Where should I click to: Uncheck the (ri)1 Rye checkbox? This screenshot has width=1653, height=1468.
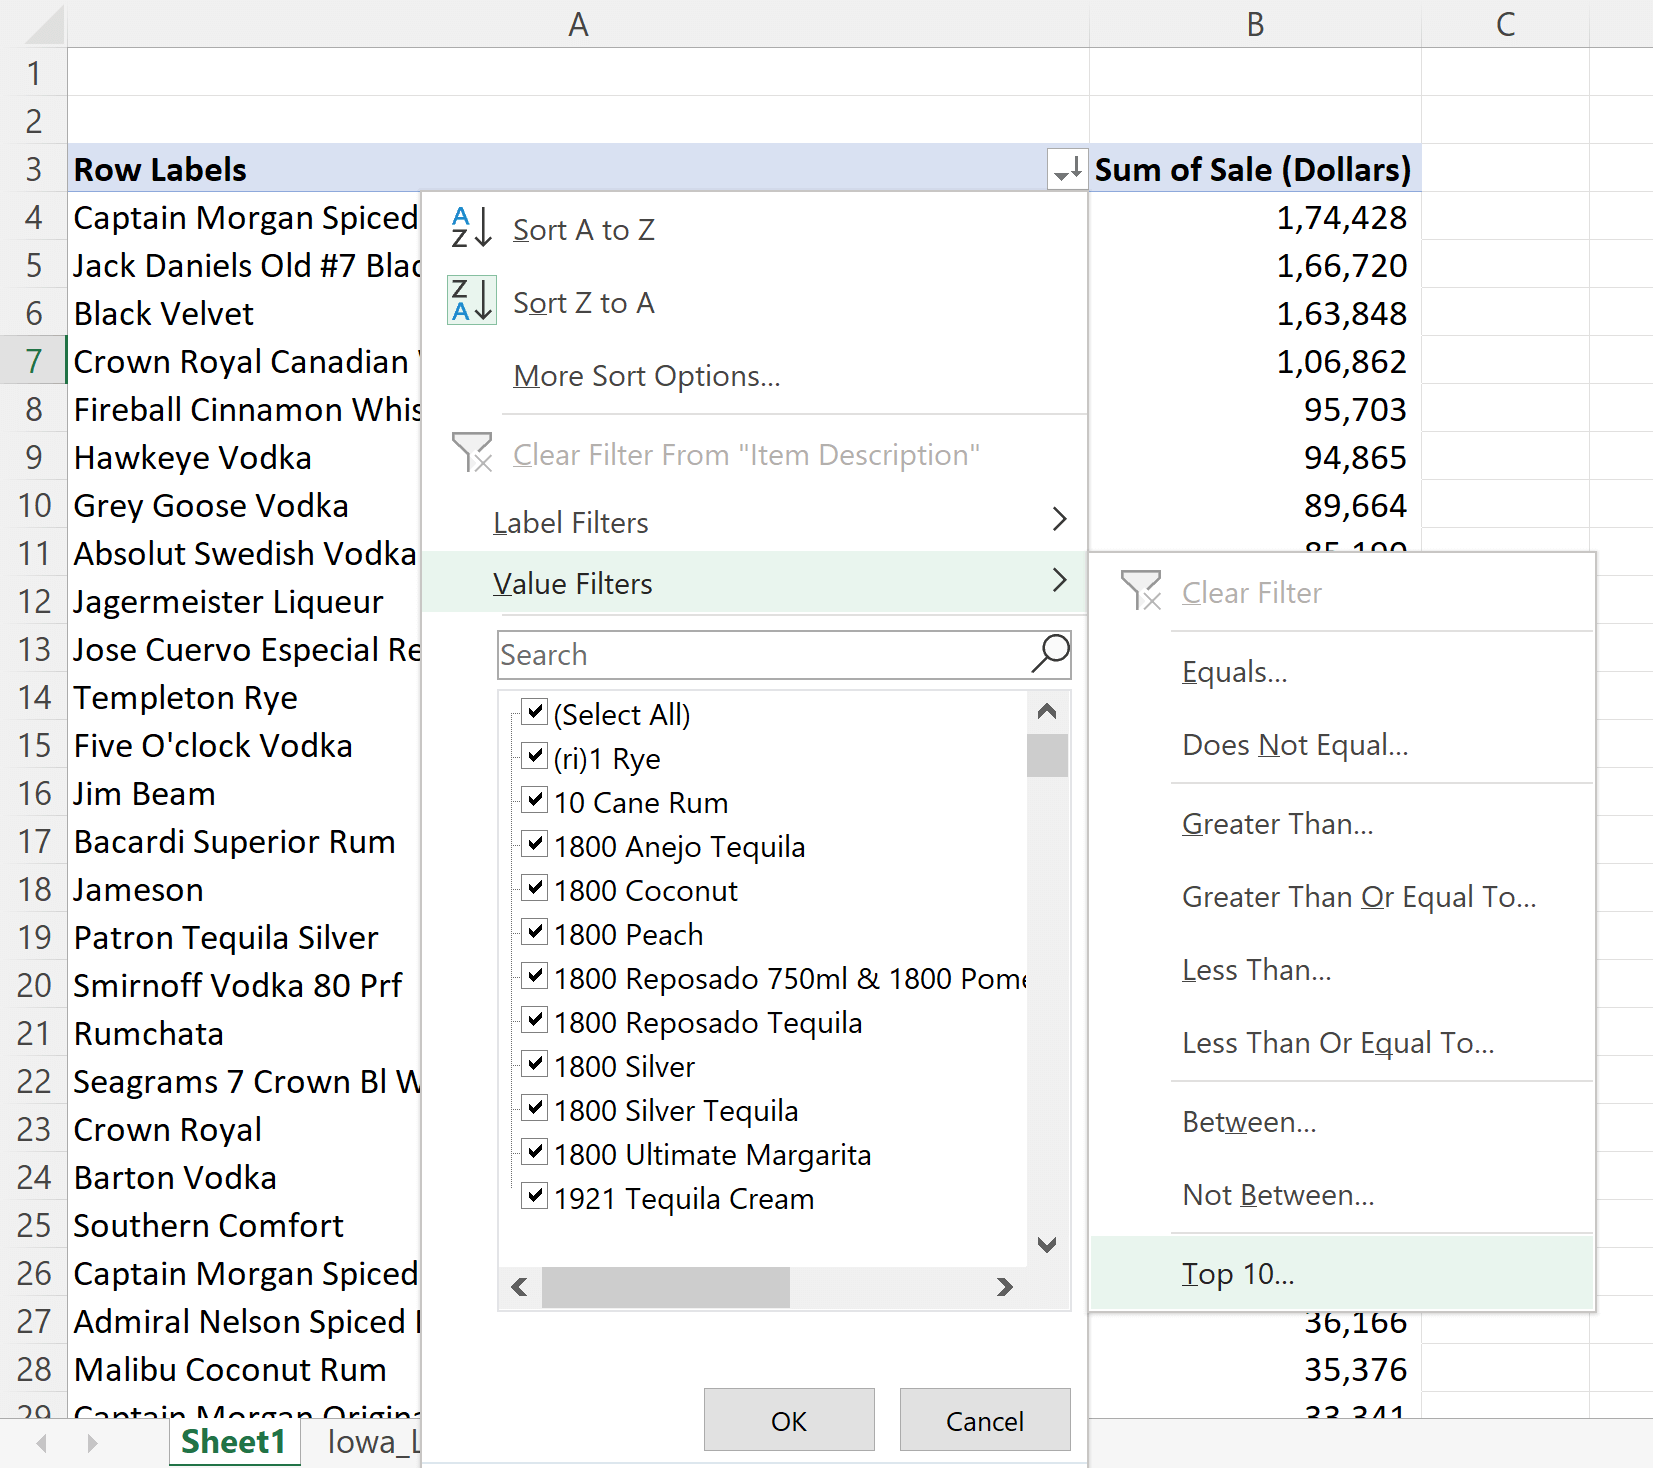[535, 756]
